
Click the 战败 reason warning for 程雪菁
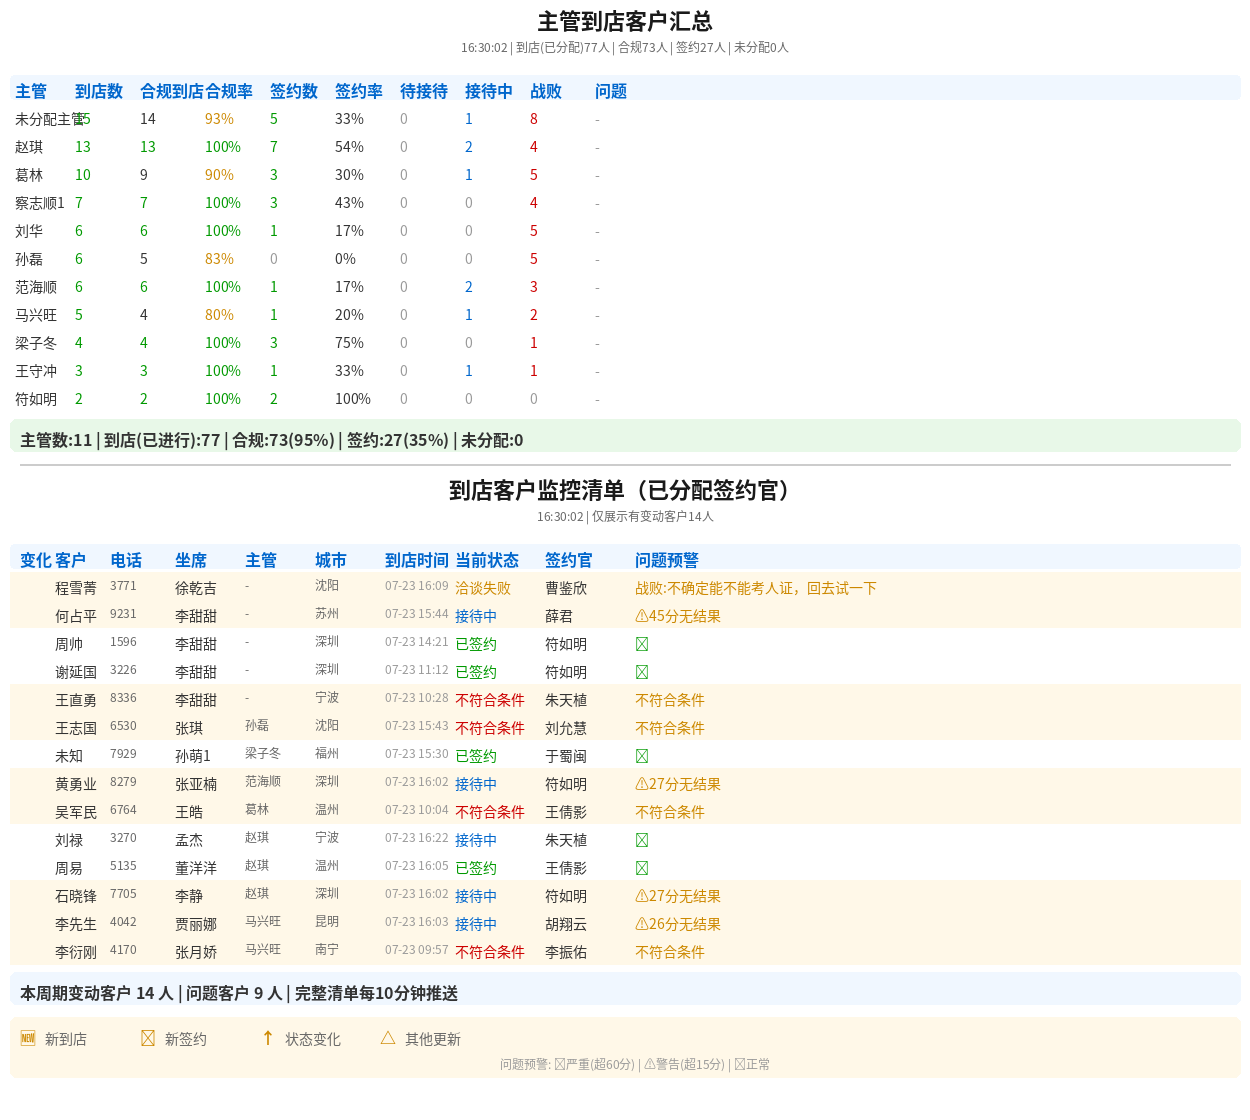(x=756, y=588)
